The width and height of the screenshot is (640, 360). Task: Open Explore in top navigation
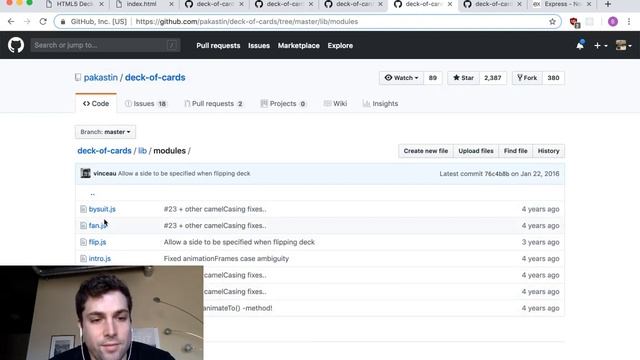[340, 45]
